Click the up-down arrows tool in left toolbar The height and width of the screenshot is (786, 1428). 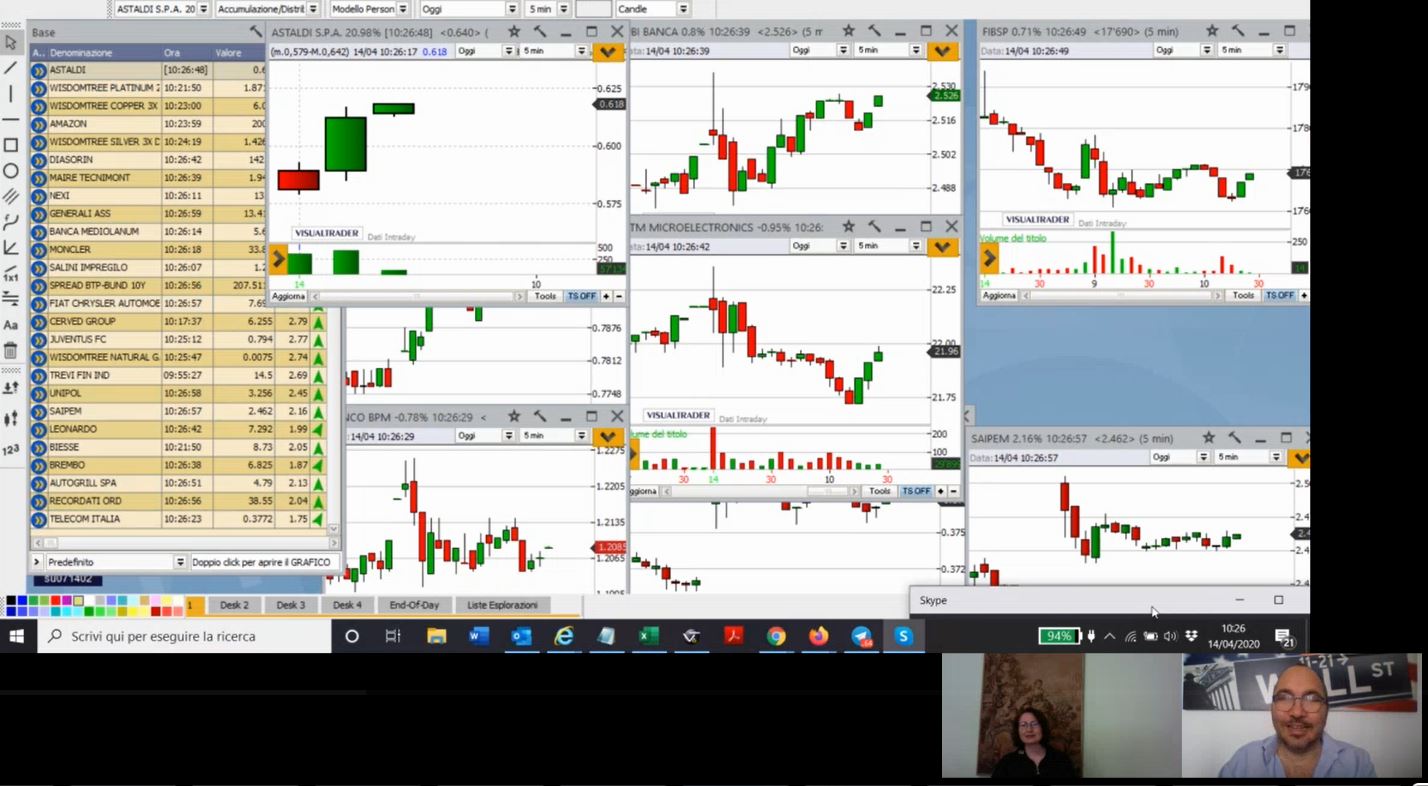click(11, 387)
